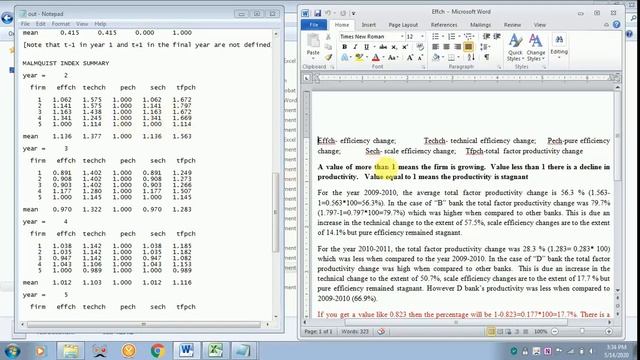Apply Underline from the Font group
Image resolution: width=640 pixels, height=360 pixels.
(366, 47)
